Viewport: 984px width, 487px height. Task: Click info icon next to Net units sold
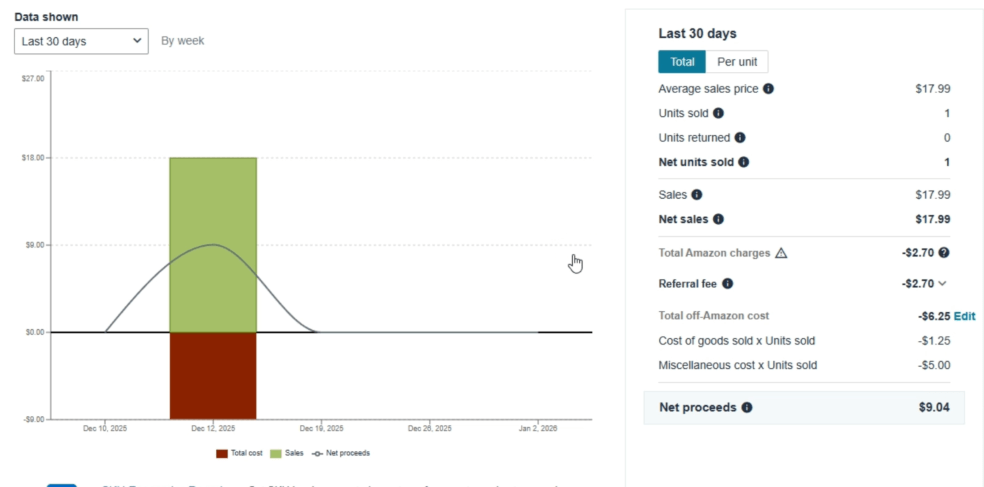click(743, 162)
